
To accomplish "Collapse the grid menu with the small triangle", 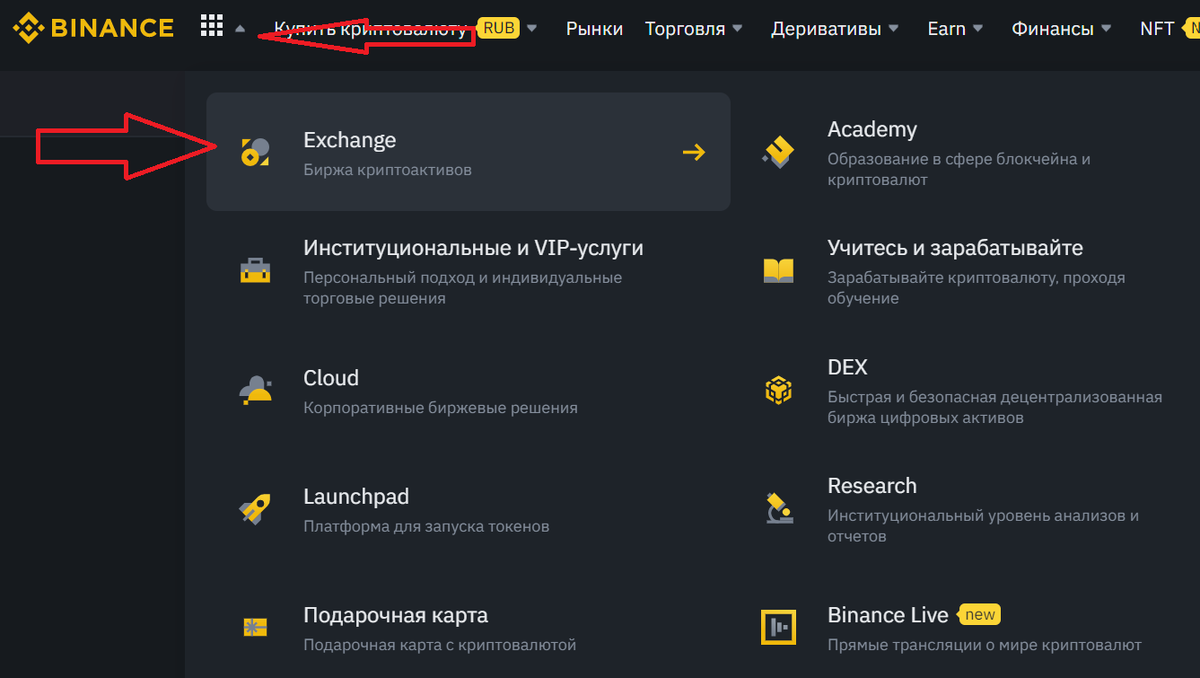I will click(240, 29).
